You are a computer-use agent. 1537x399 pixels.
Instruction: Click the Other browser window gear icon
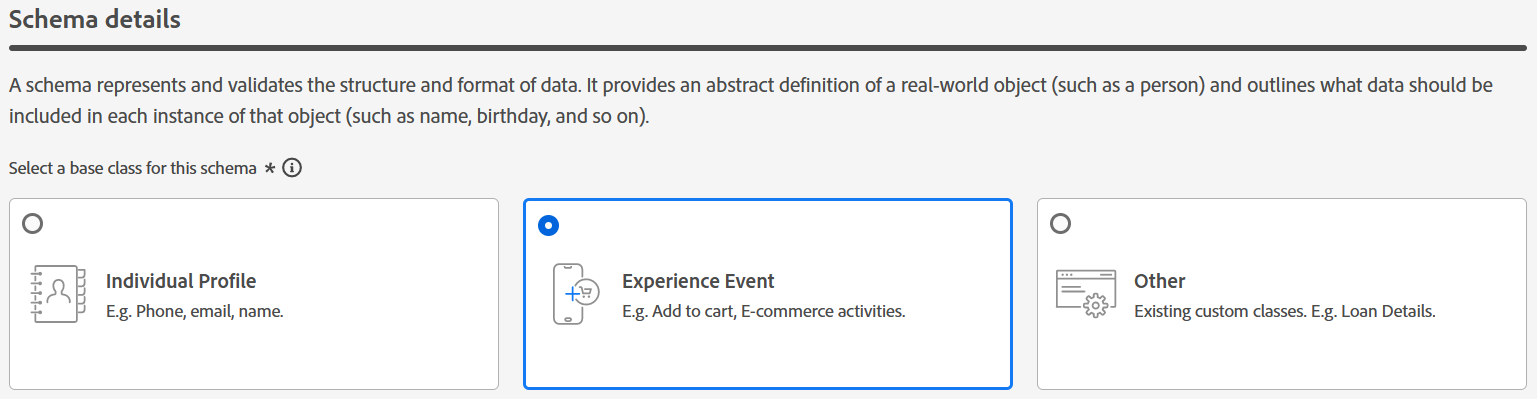tap(1086, 294)
